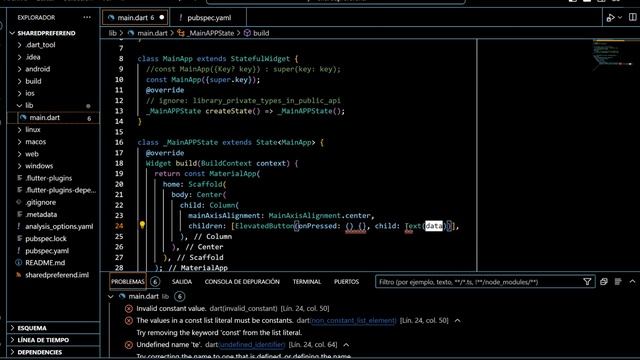This screenshot has height=360, width=640.
Task: Open the non_constant_list_element documentation link
Action: click(x=353, y=321)
